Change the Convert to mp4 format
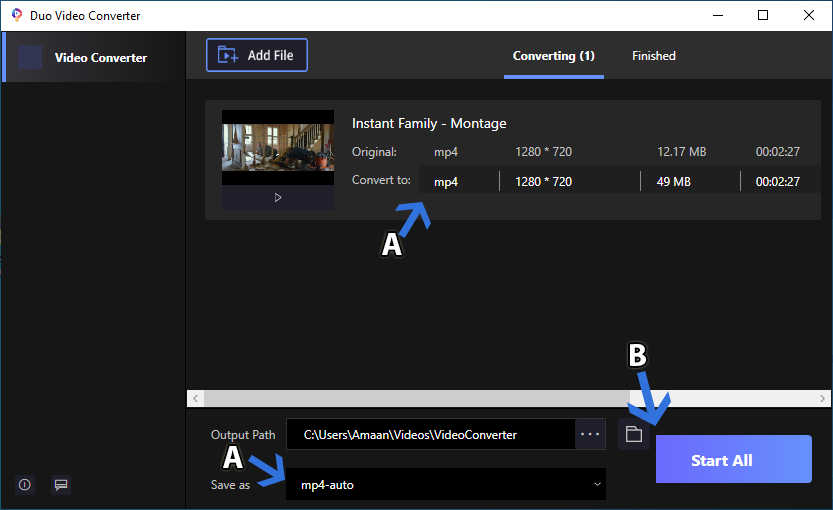 [x=446, y=182]
